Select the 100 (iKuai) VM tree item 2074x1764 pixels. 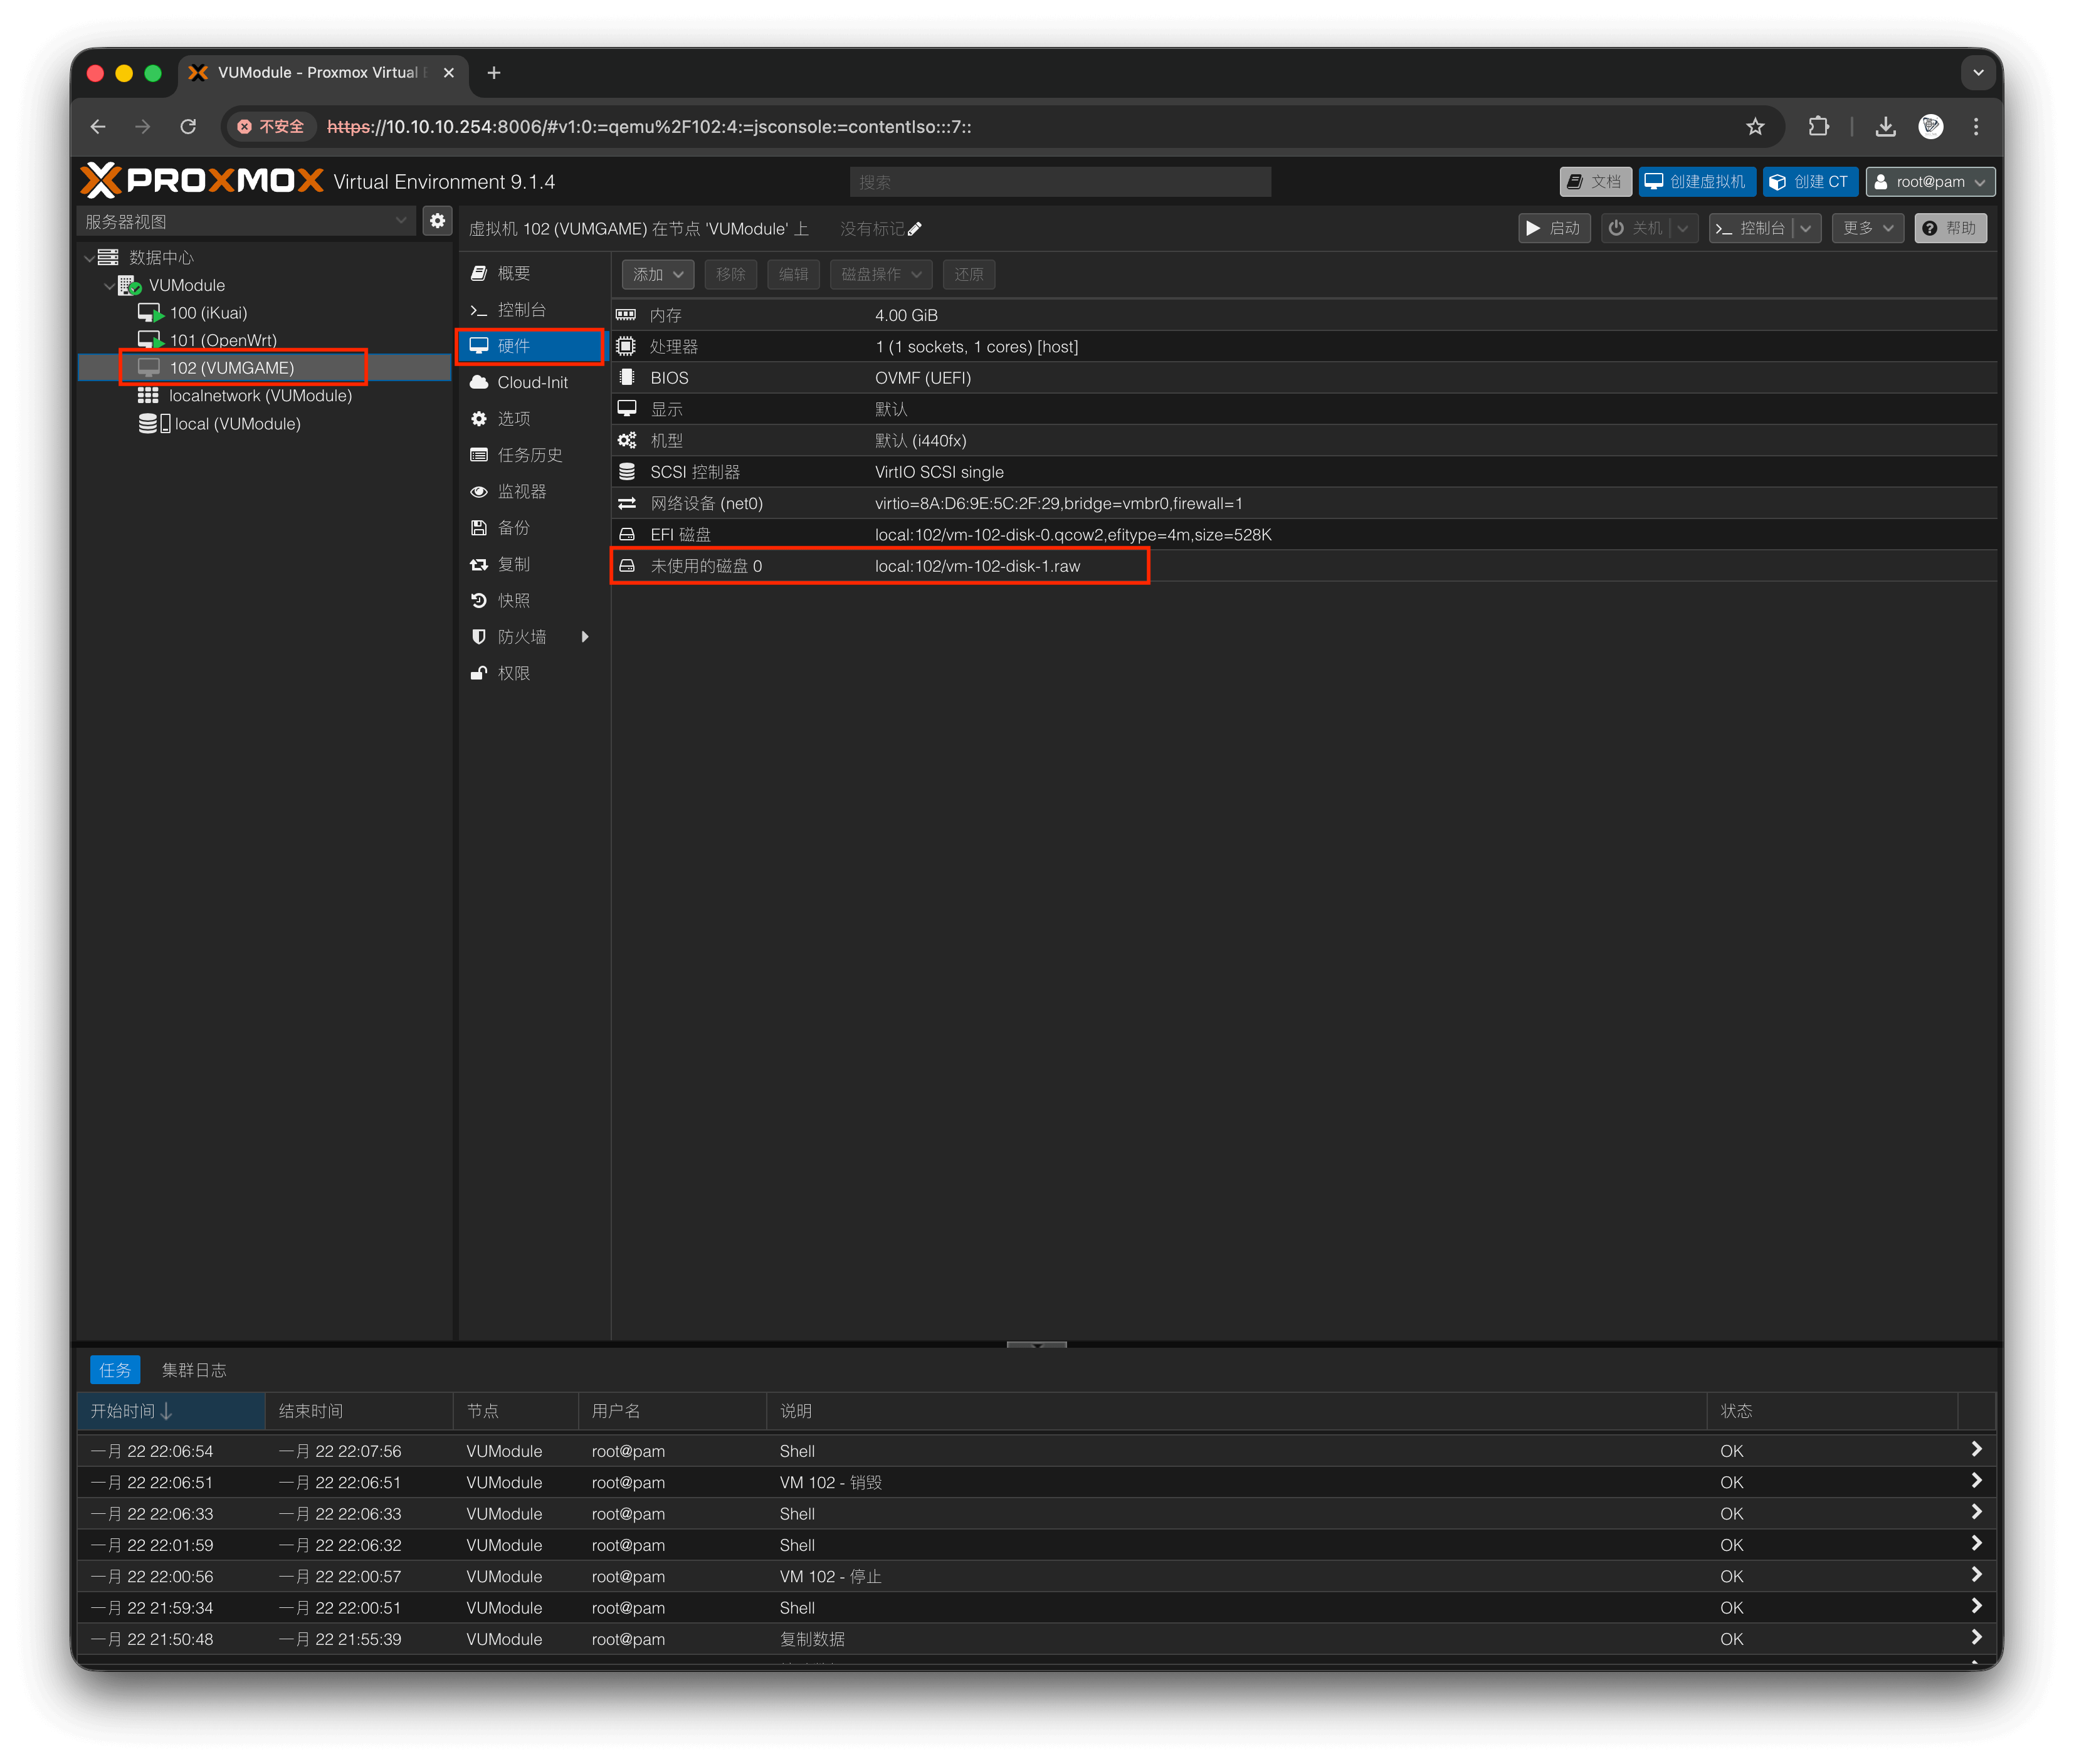pyautogui.click(x=208, y=313)
